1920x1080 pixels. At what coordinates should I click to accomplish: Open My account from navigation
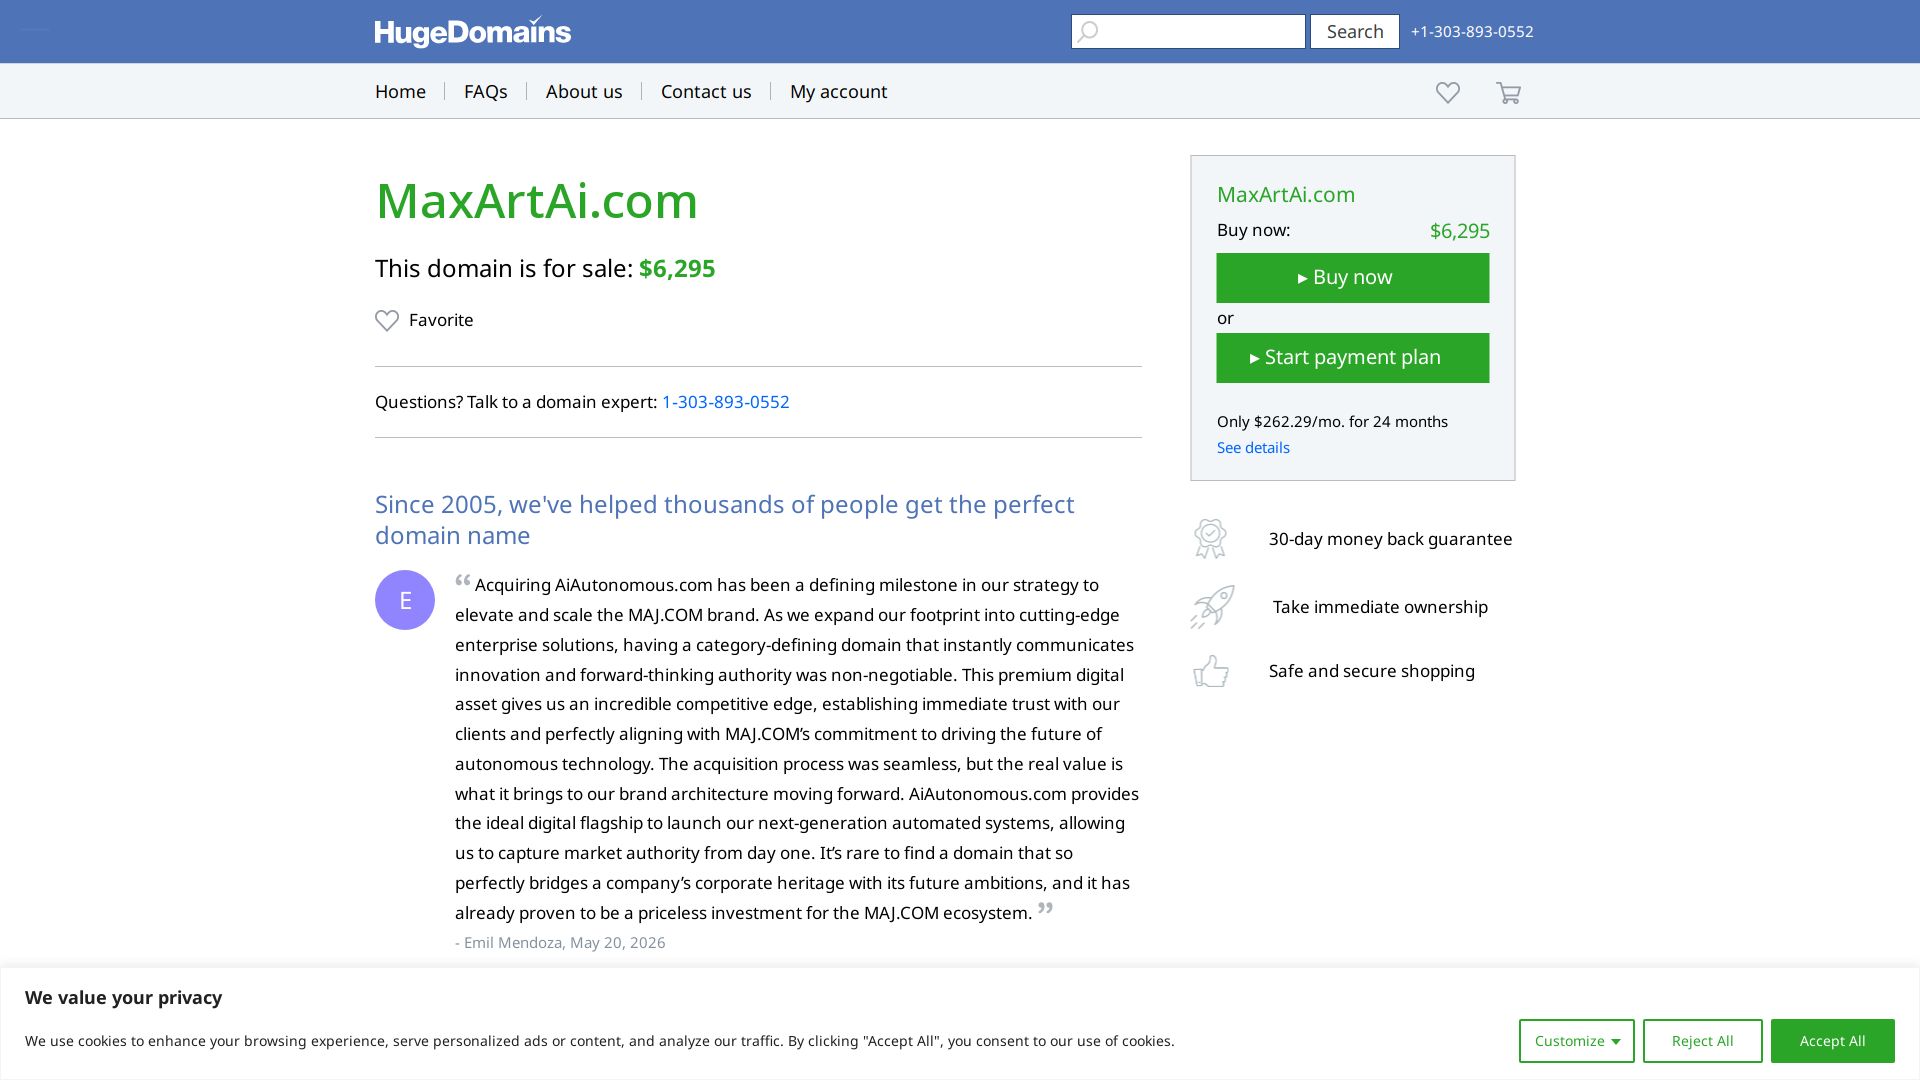[x=838, y=91]
